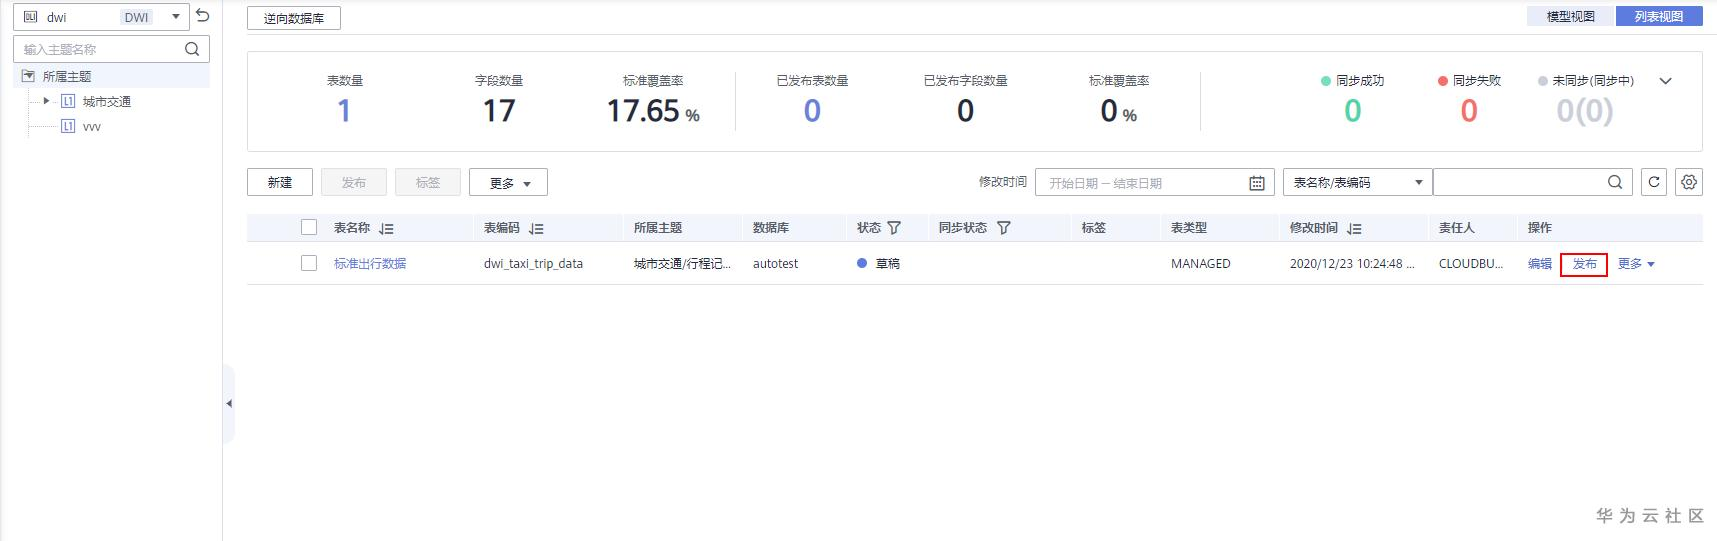This screenshot has height=541, width=1717.
Task: Filter by 状态 funnel icon
Action: tap(894, 228)
